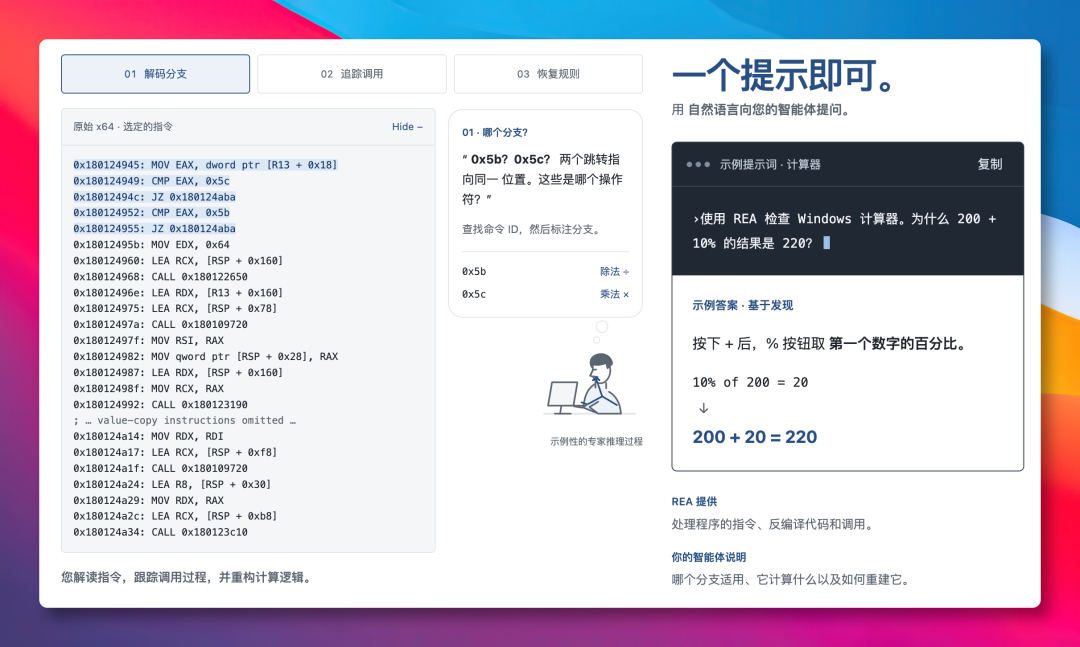Click the 10% of 200 = 20 line
Image resolution: width=1080 pixels, height=647 pixels.
(x=750, y=382)
